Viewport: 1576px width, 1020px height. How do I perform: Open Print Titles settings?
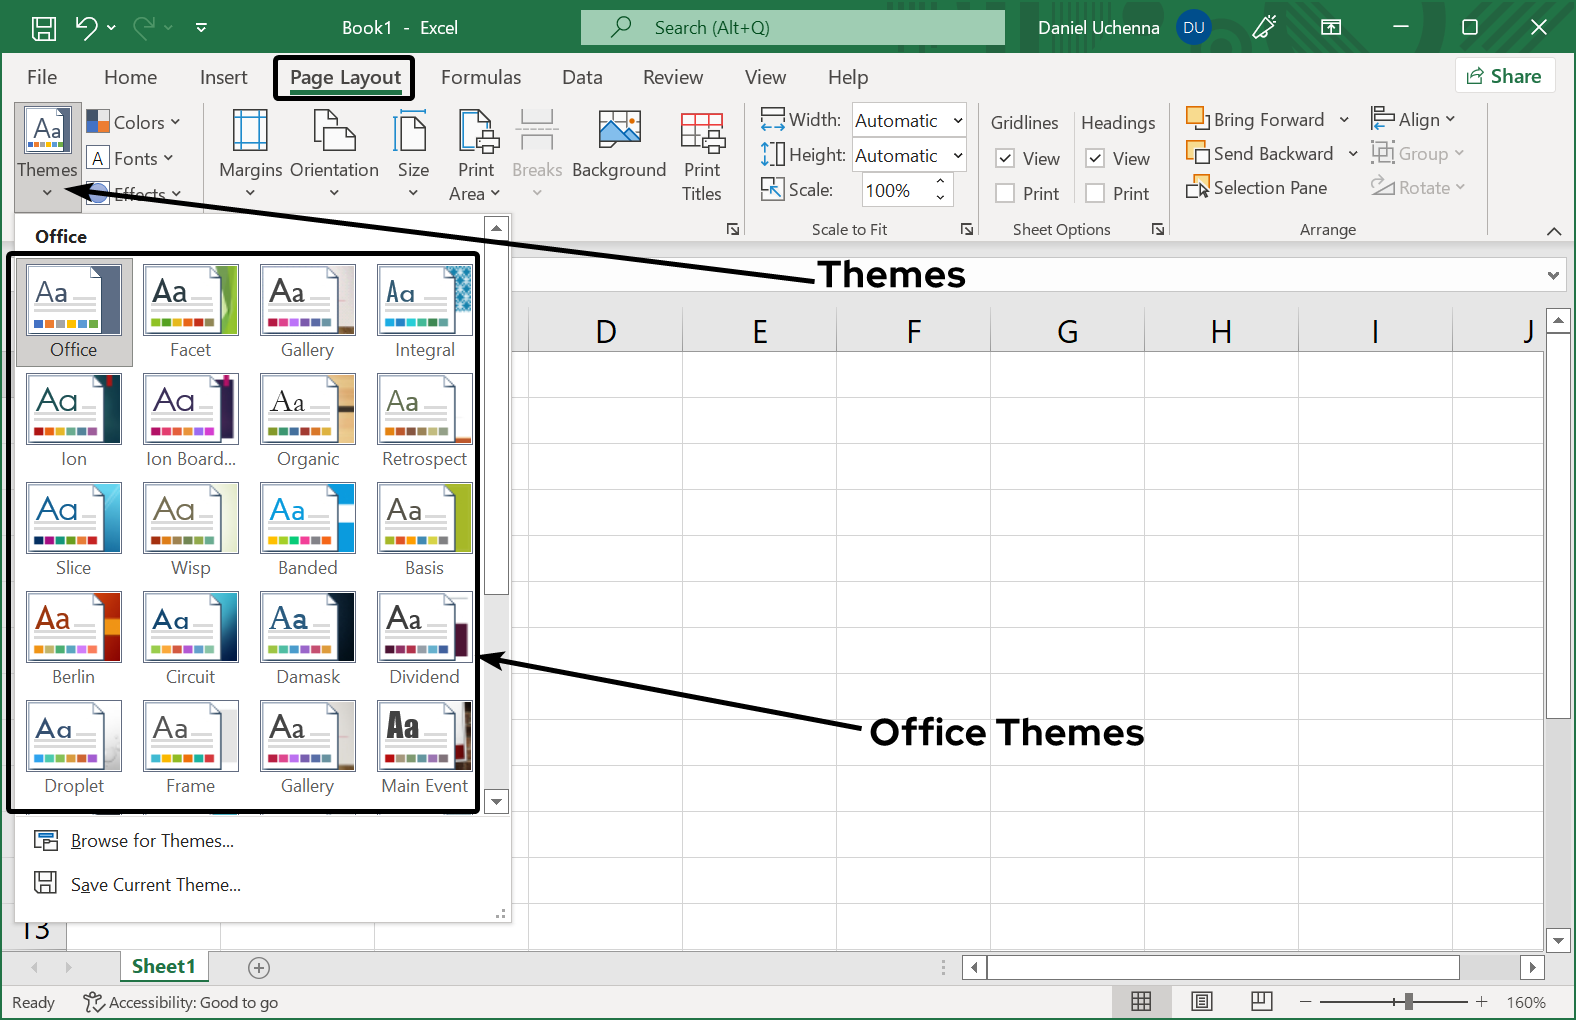tap(702, 155)
